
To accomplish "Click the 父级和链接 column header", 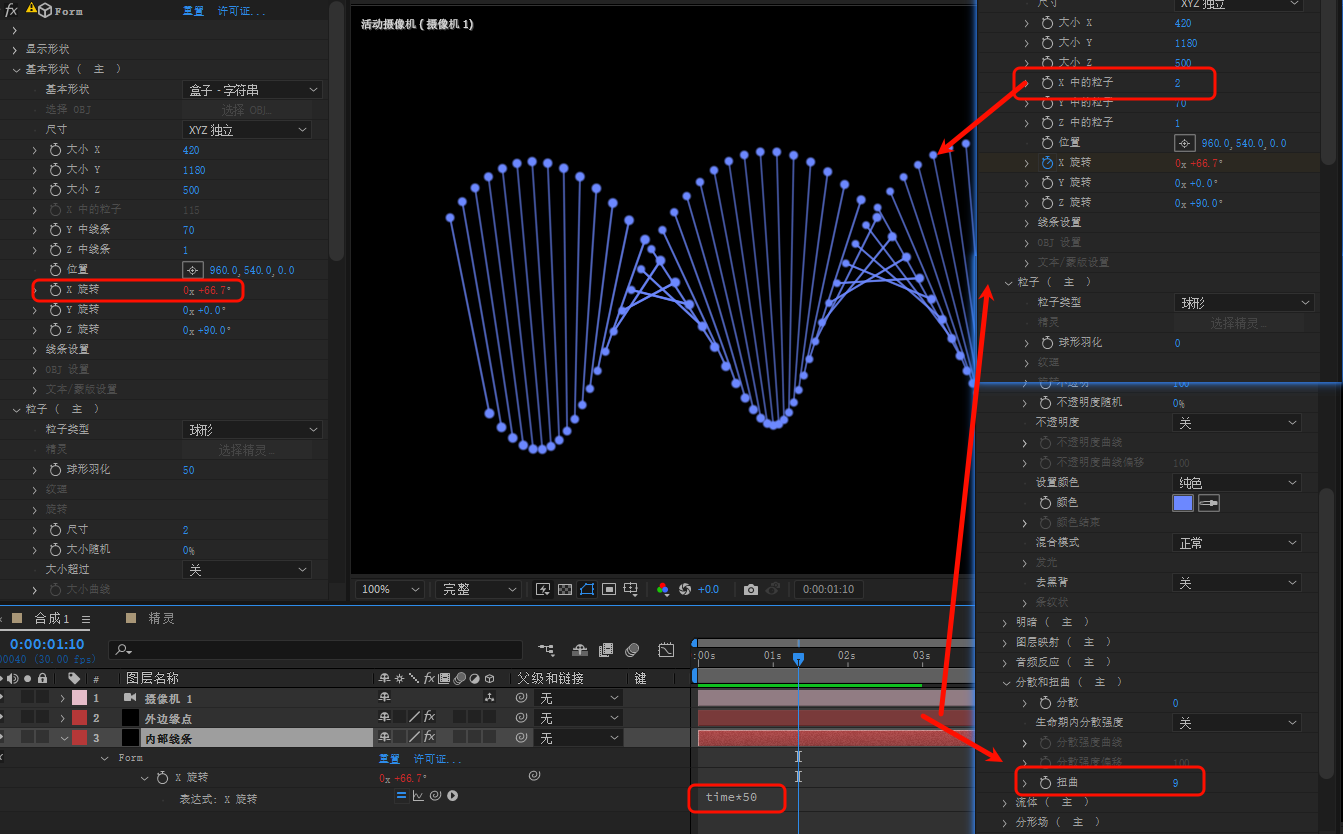I will (550, 678).
